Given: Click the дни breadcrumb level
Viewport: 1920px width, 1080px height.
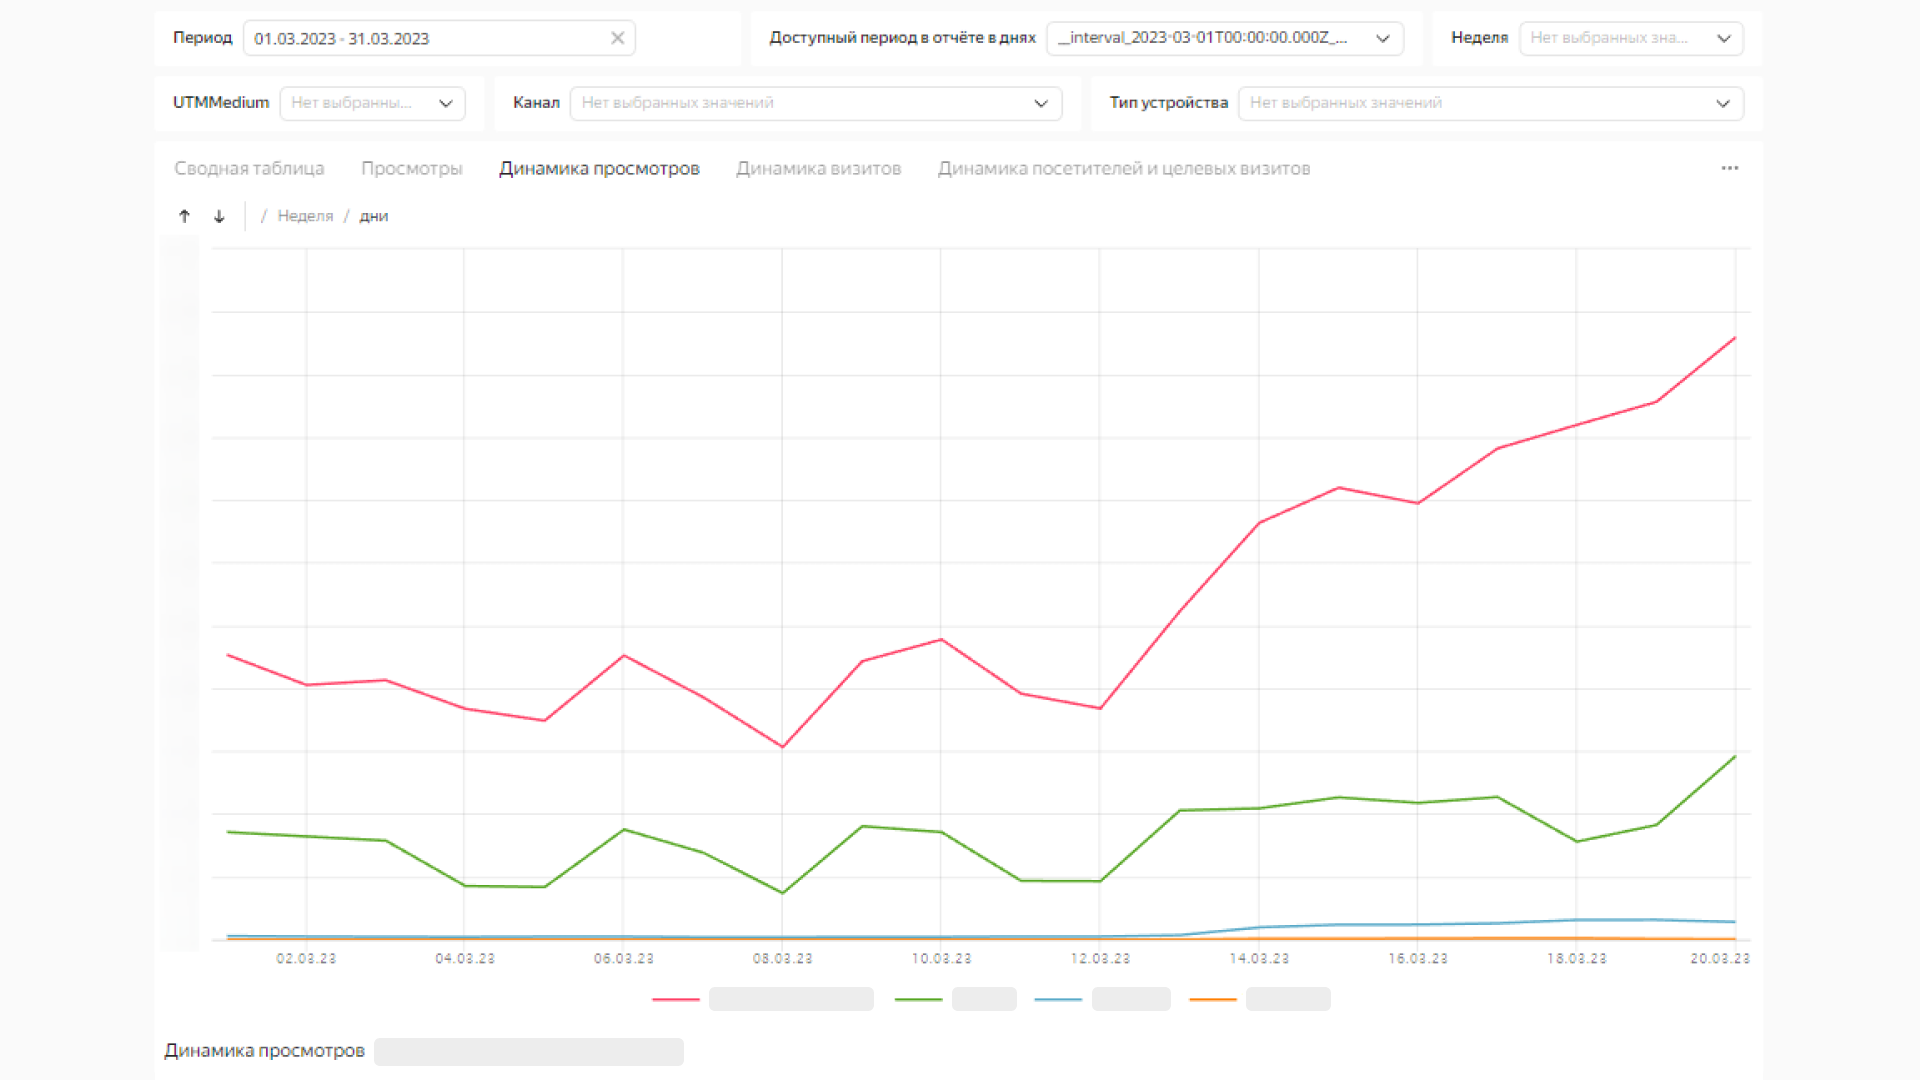Looking at the screenshot, I should coord(373,216).
